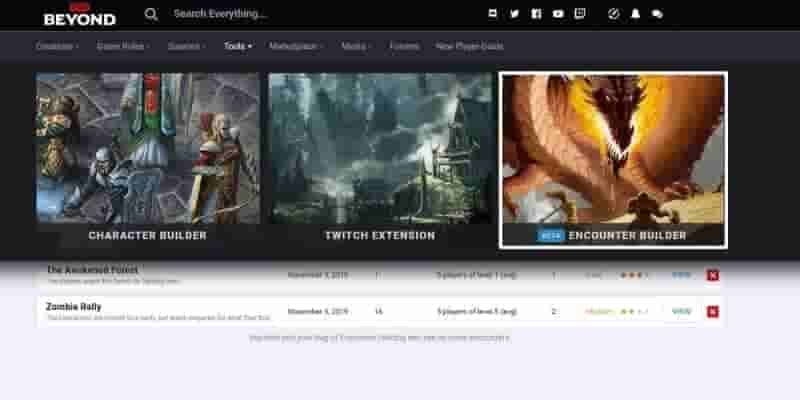View the Zombie Rally encounter
Viewport: 800px width, 400px height.
[x=681, y=311]
